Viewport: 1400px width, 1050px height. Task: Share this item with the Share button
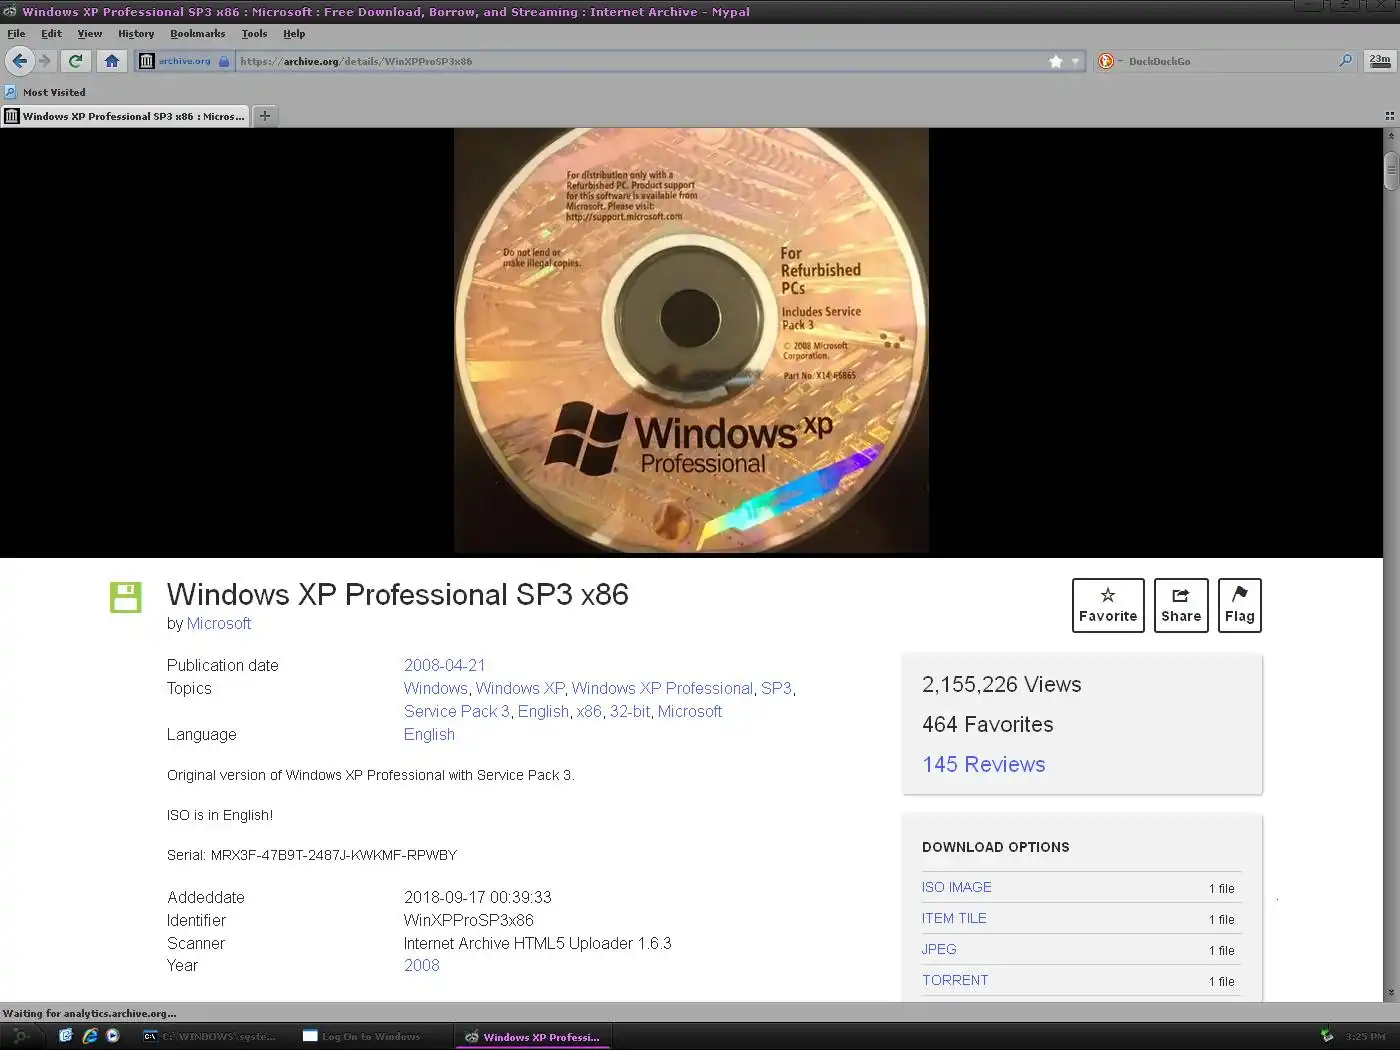[1181, 605]
